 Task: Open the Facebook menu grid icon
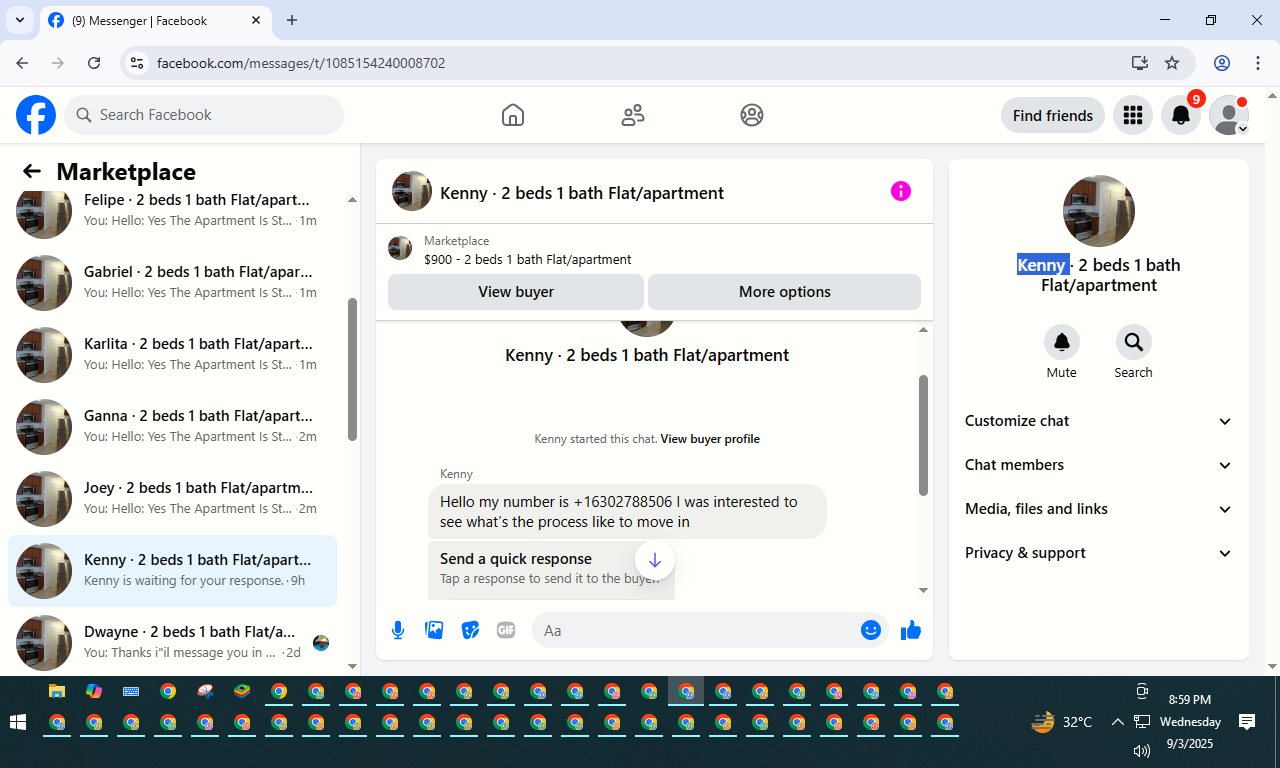pyautogui.click(x=1133, y=115)
